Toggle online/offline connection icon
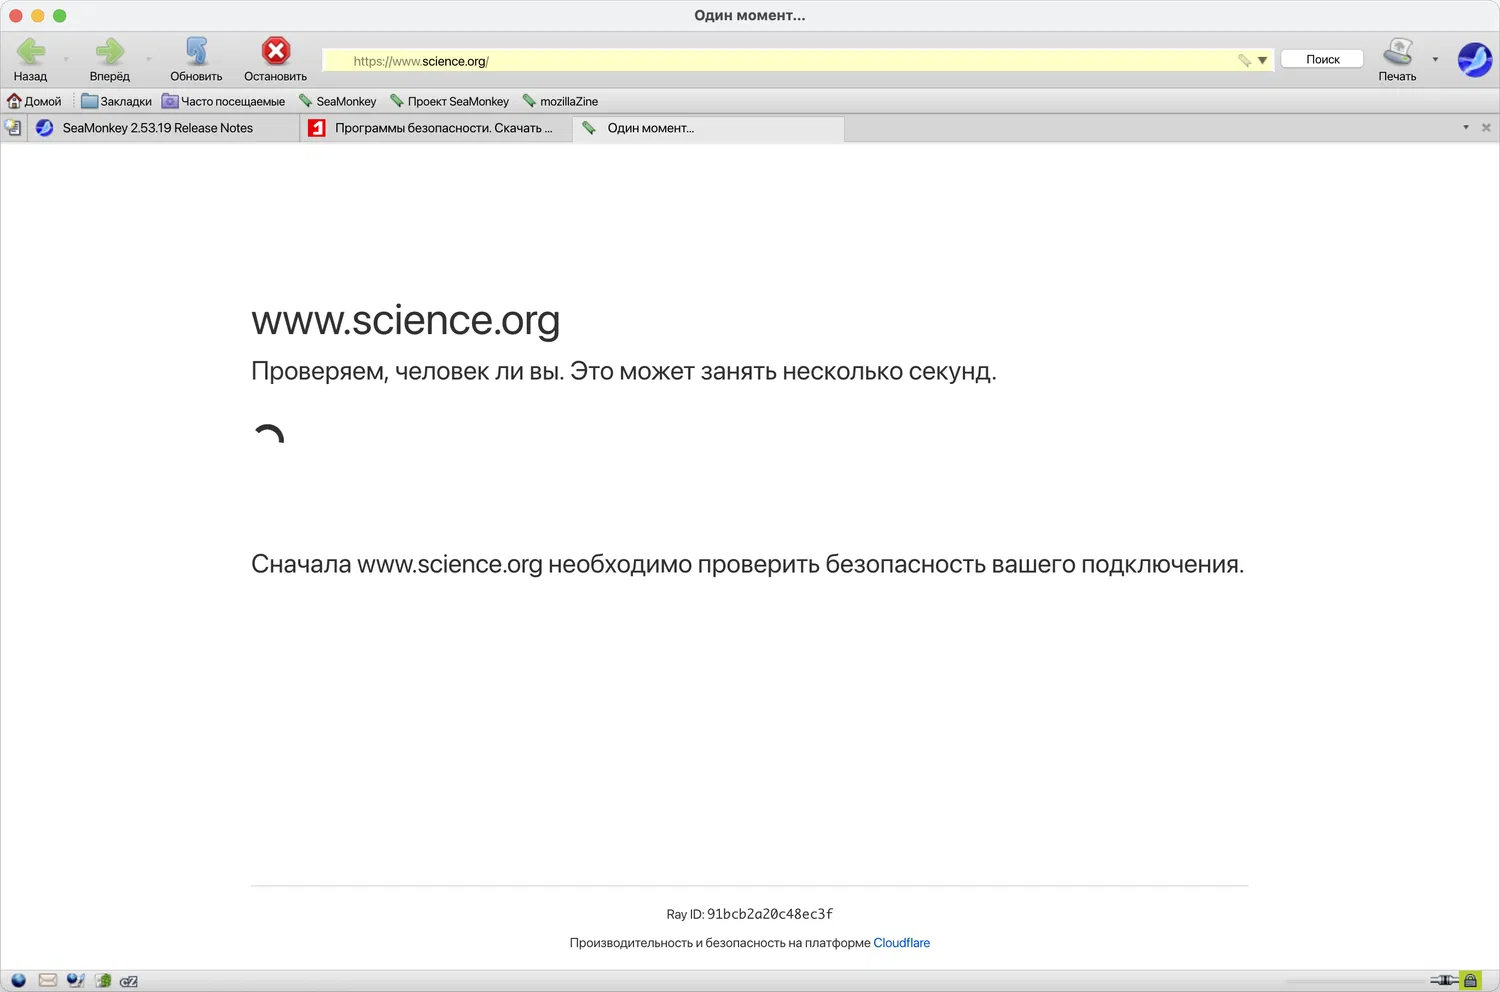Image resolution: width=1500 pixels, height=992 pixels. [x=1444, y=980]
